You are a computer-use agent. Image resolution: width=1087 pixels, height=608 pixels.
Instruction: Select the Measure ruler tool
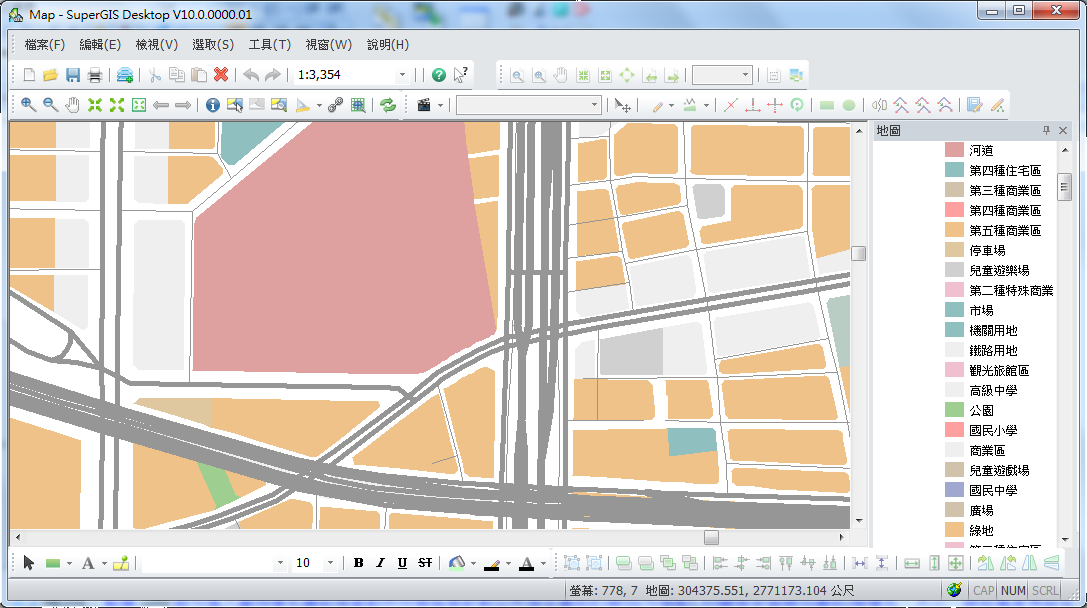tap(303, 105)
